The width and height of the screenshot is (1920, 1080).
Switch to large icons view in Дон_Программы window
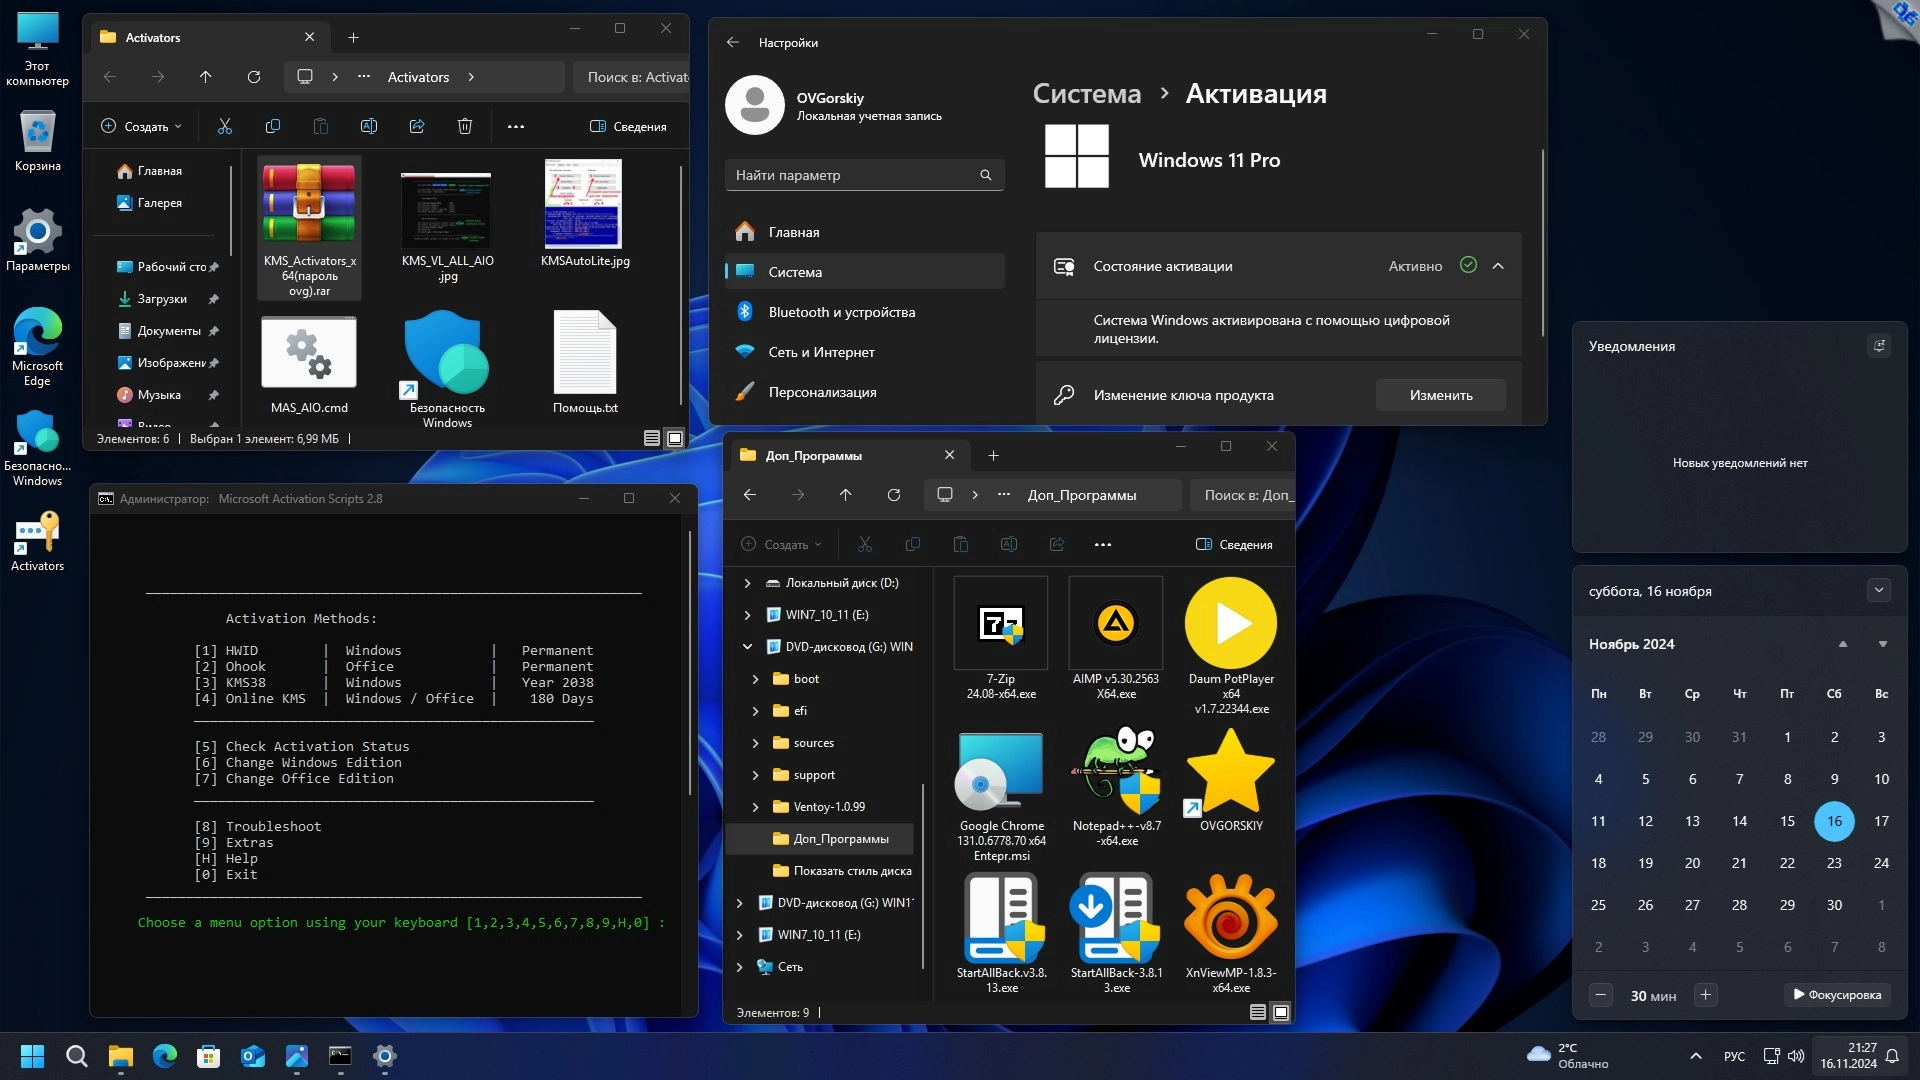coord(1281,1012)
